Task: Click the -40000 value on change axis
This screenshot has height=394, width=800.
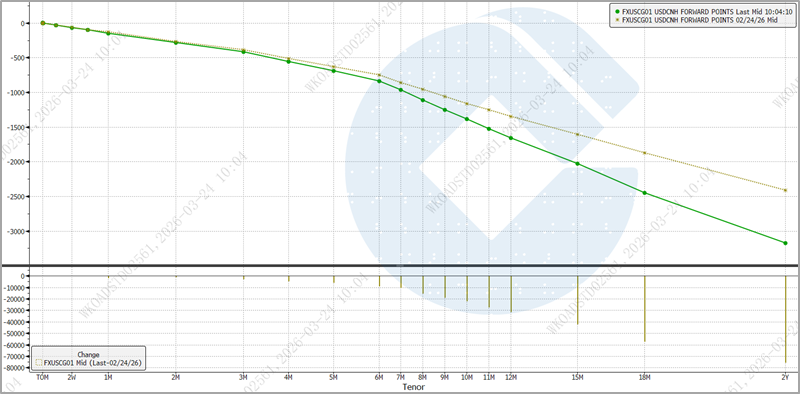Action: pyautogui.click(x=15, y=322)
